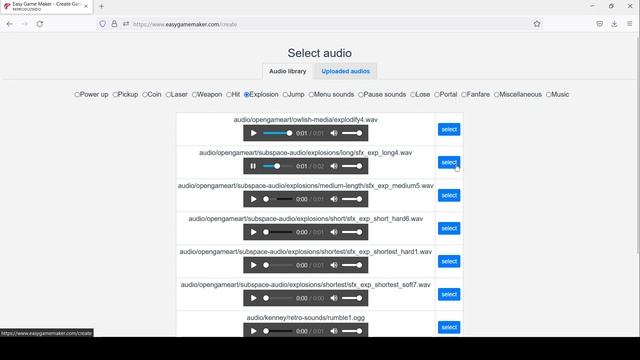Bookmark this page with the star icon
This screenshot has width=640, height=360.
pyautogui.click(x=537, y=24)
